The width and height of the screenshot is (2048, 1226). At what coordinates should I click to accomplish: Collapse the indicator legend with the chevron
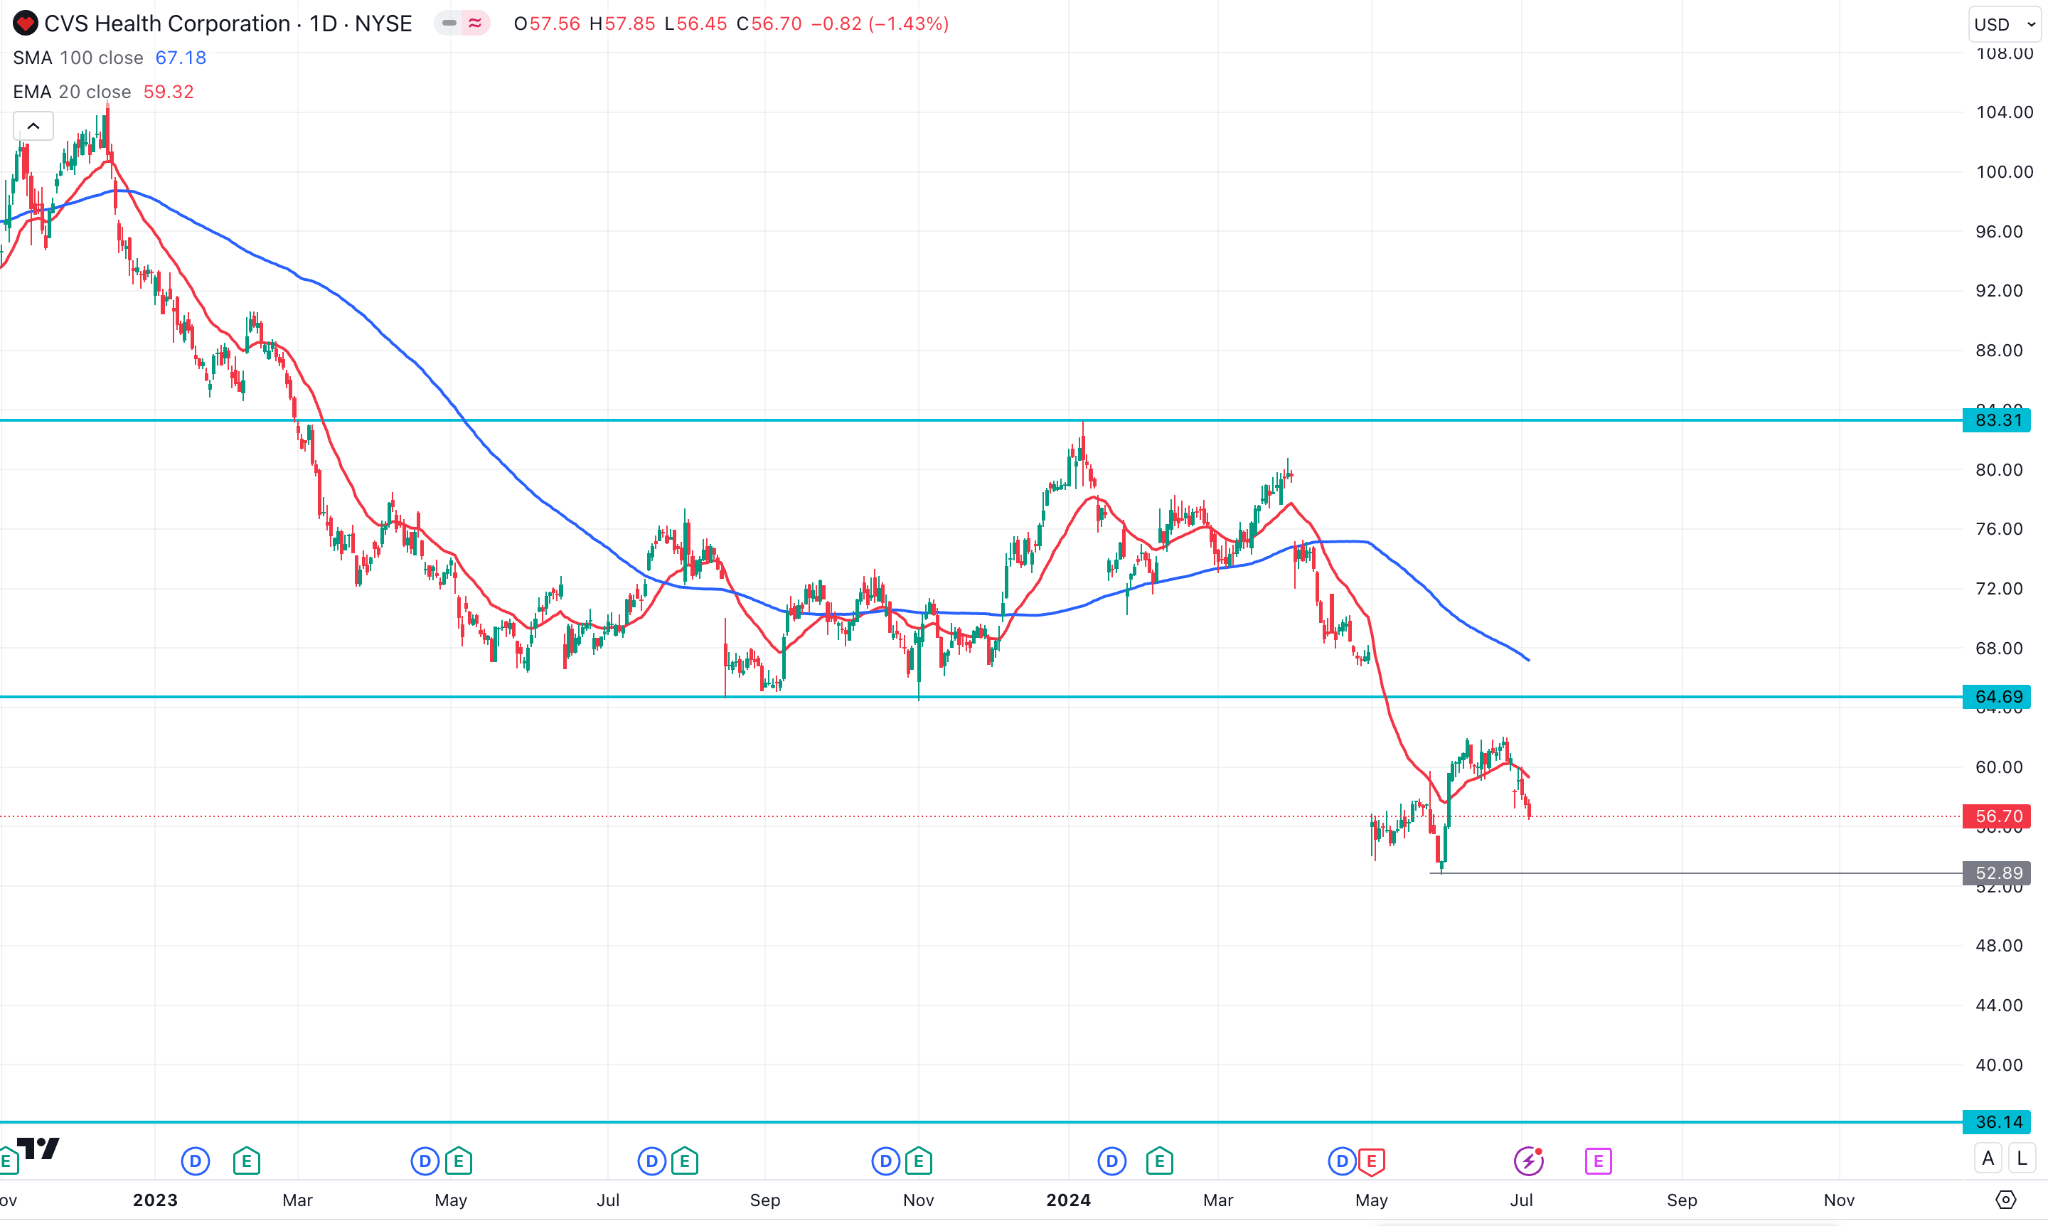coord(33,126)
